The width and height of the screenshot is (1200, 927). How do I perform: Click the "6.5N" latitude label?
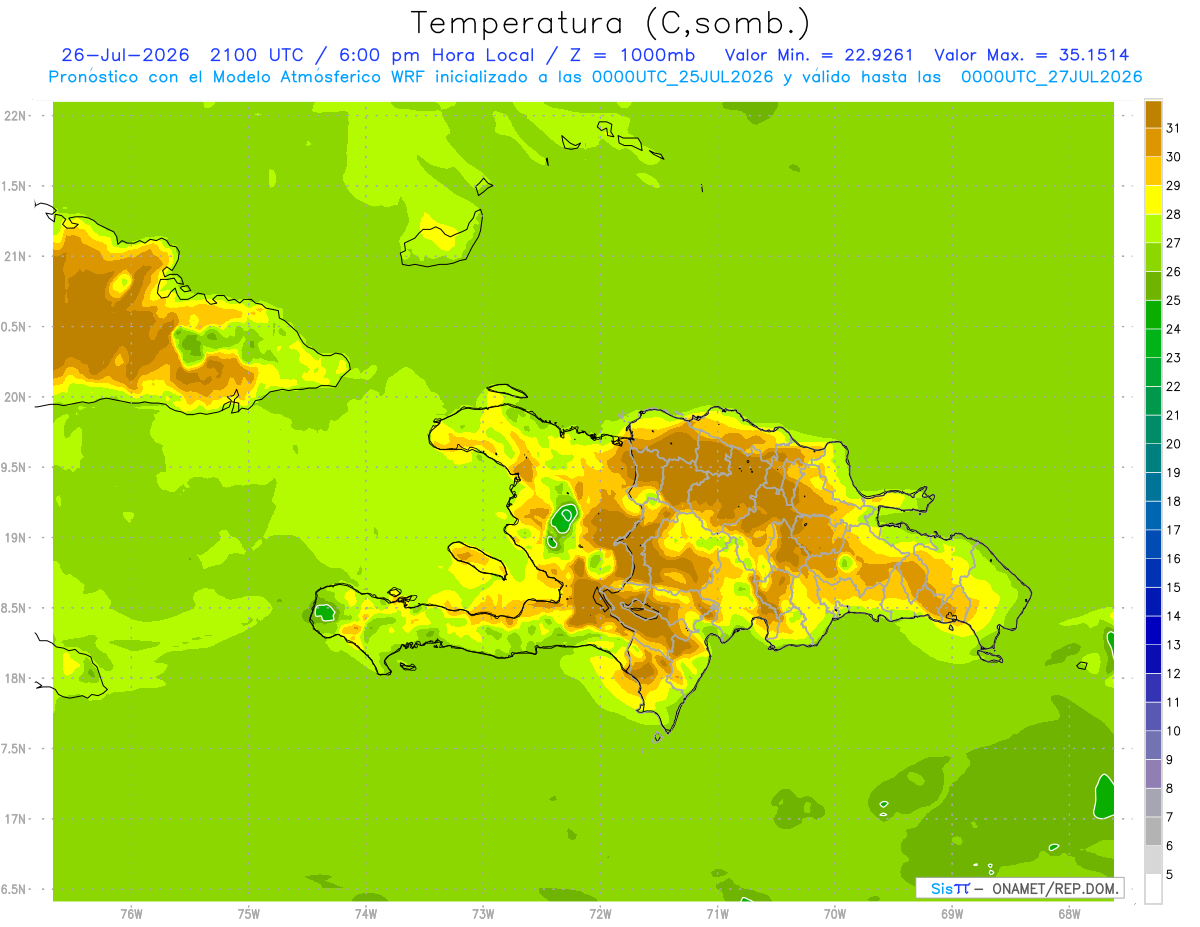point(15,889)
